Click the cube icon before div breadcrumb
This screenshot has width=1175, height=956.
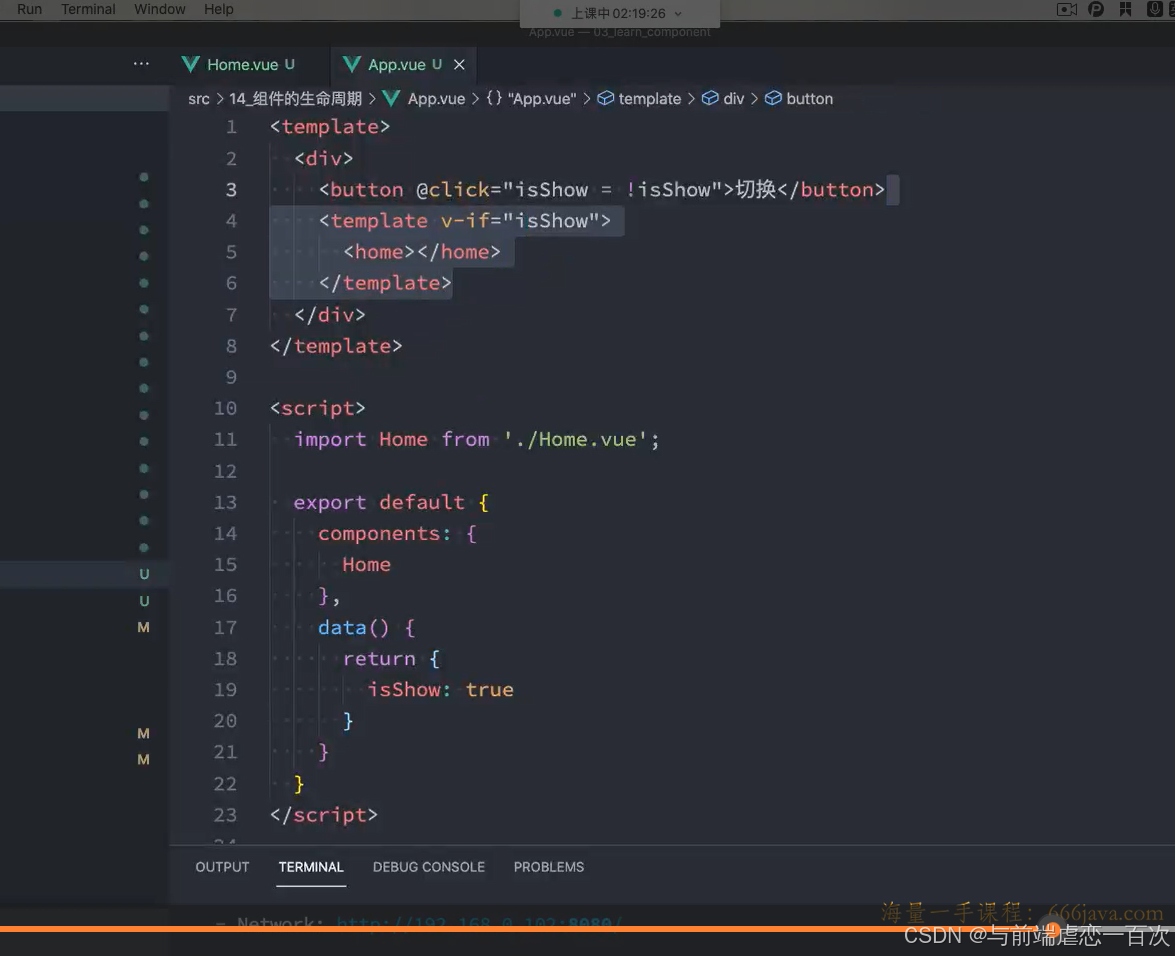pyautogui.click(x=710, y=98)
